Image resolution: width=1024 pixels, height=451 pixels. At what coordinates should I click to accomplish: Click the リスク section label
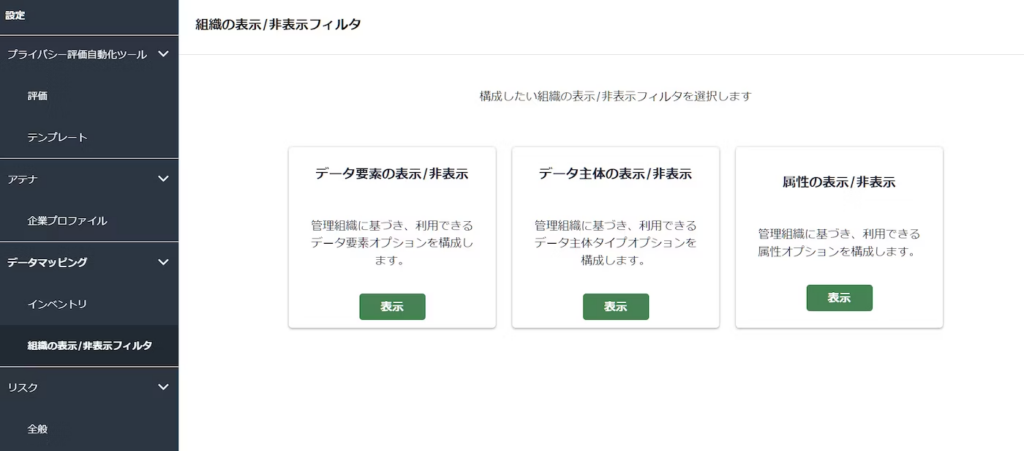pyautogui.click(x=23, y=387)
